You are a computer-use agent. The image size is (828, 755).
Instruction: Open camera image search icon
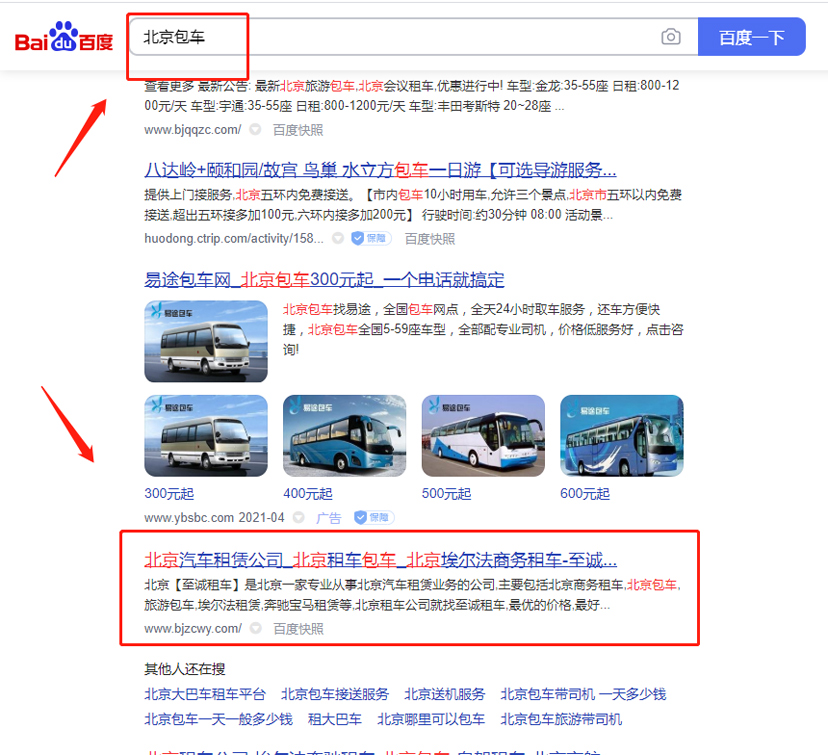pos(671,37)
